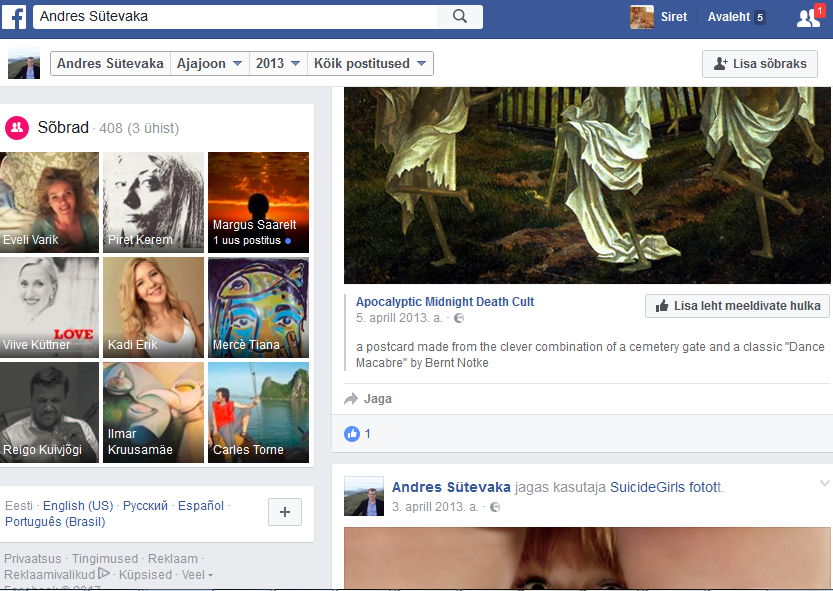Click the search magnifier button
This screenshot has height=591, width=833.
click(x=460, y=16)
